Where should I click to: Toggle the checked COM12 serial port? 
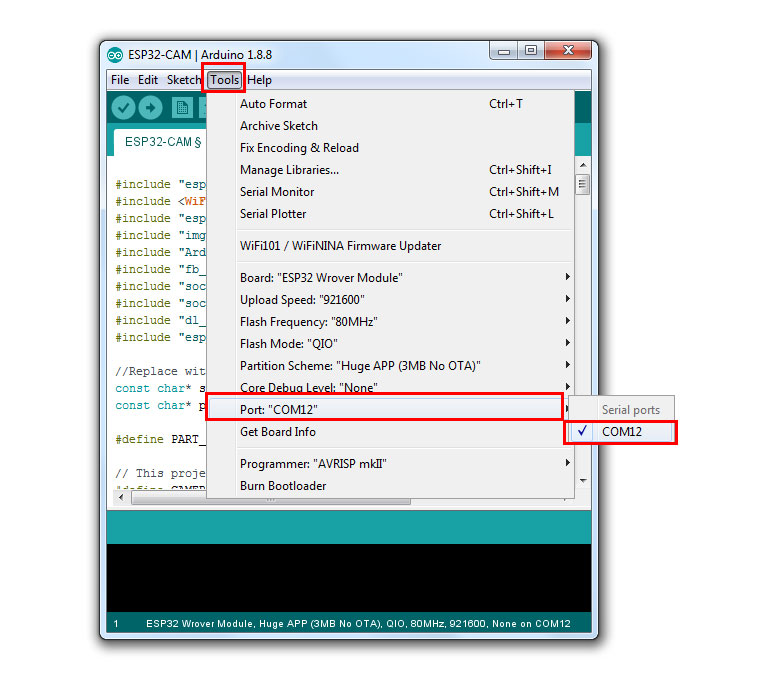621,432
